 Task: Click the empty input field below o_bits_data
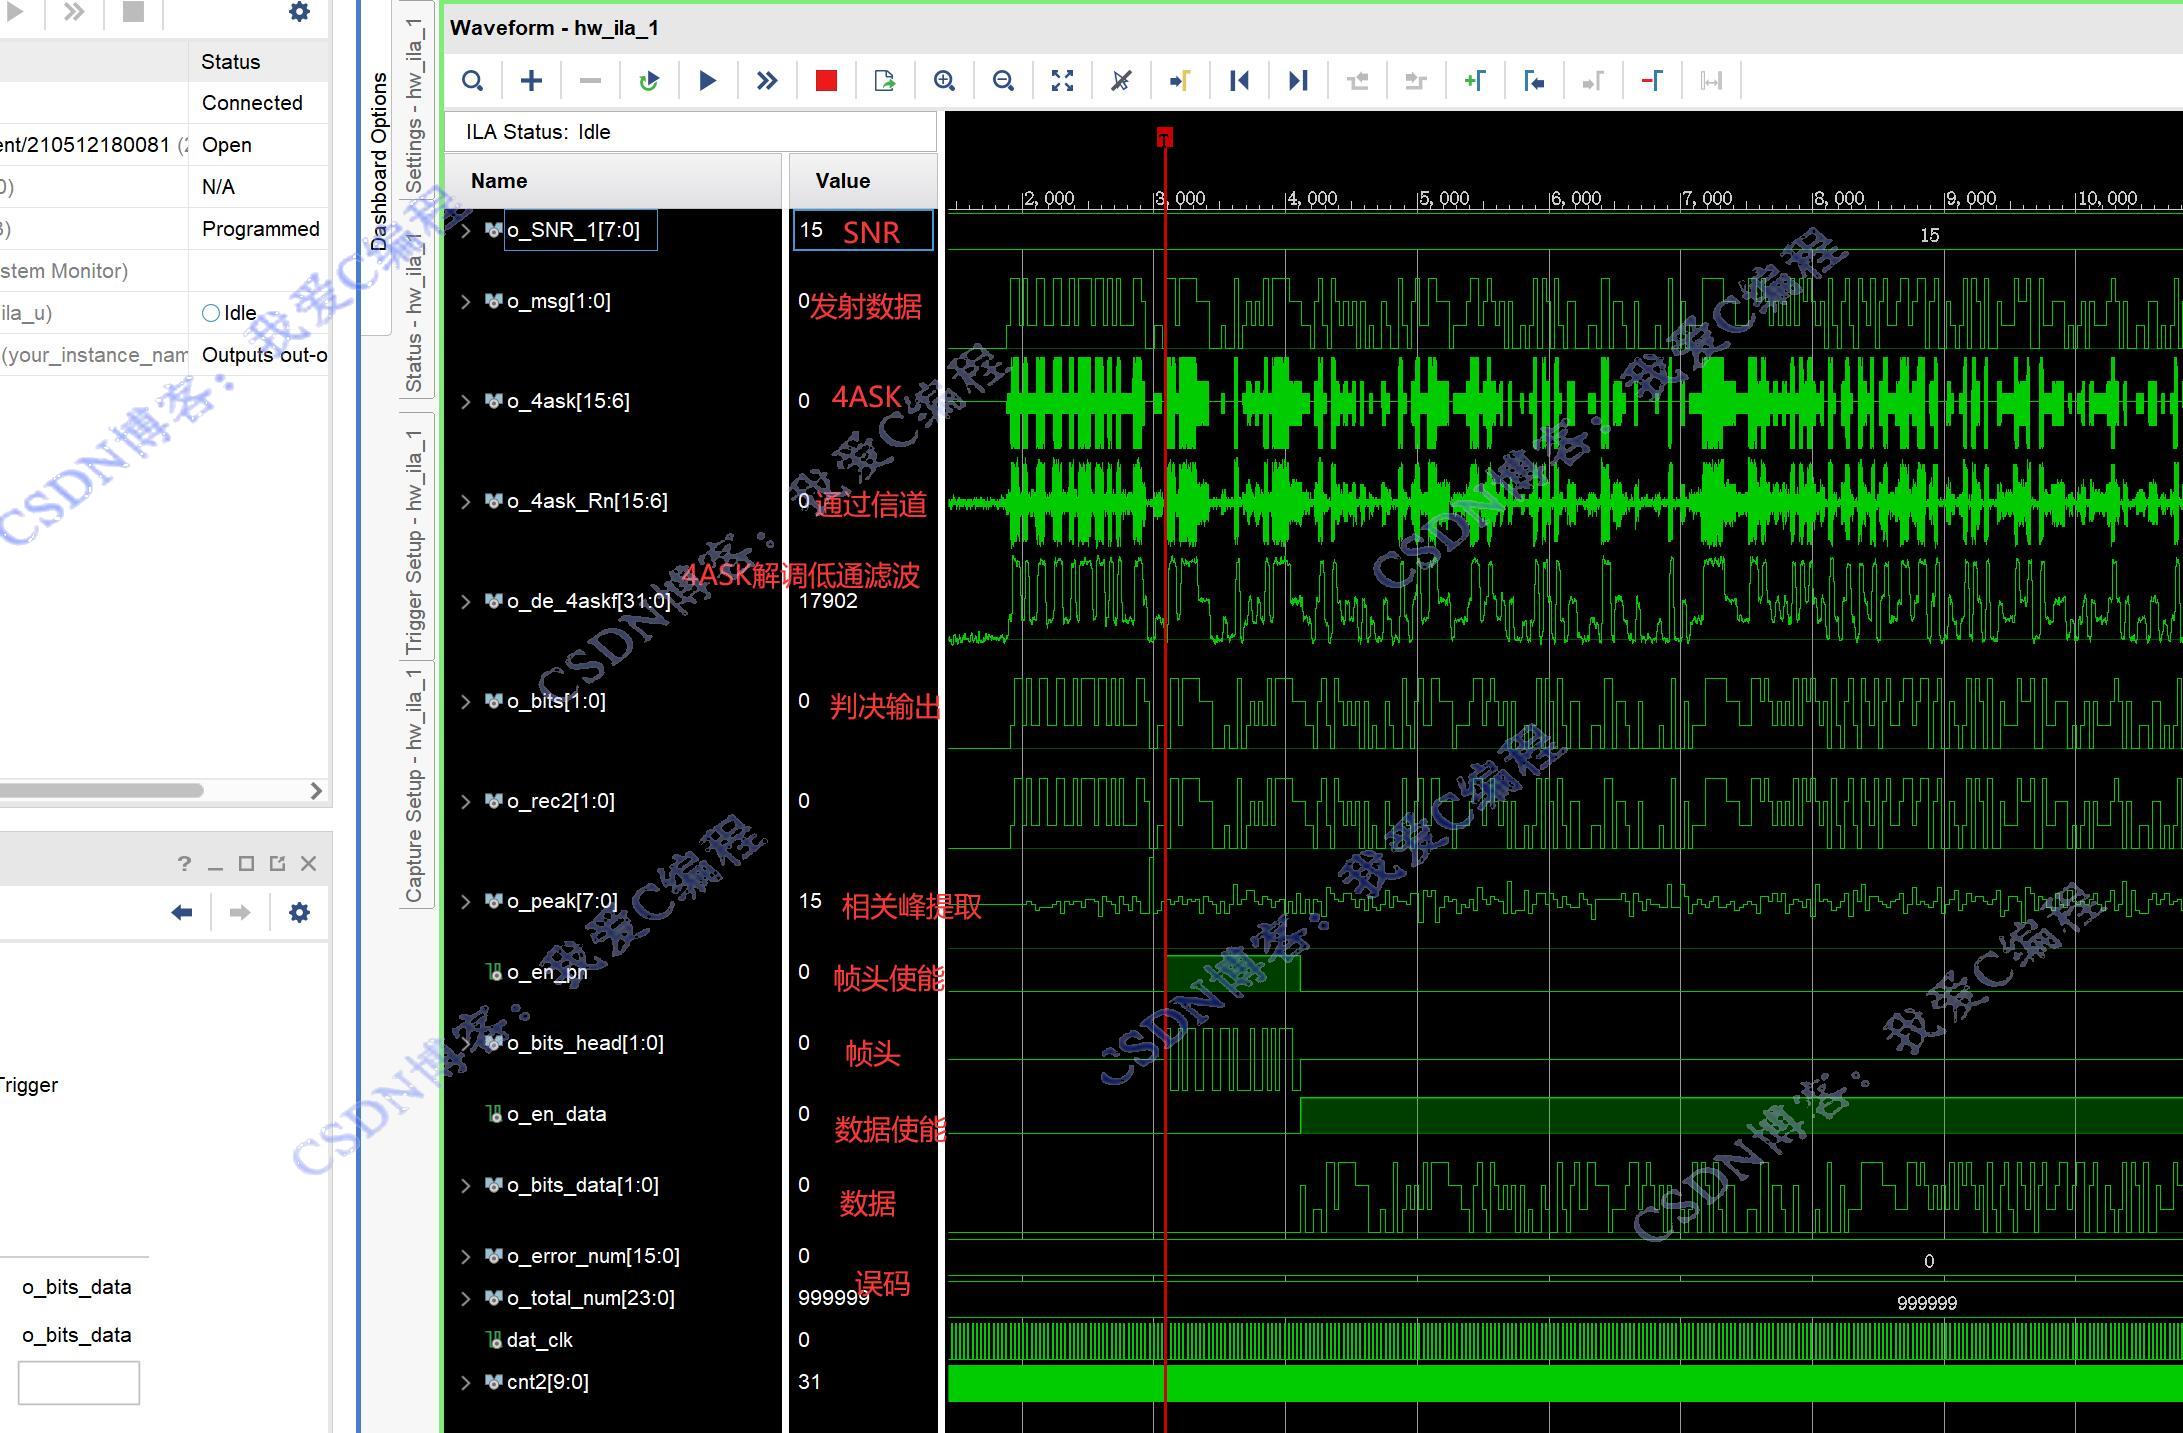(79, 1383)
